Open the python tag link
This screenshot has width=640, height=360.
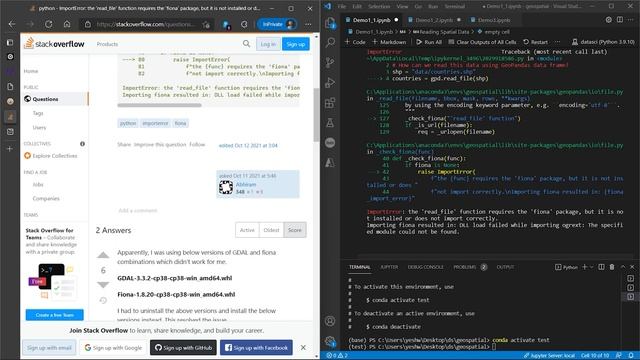click(x=128, y=123)
